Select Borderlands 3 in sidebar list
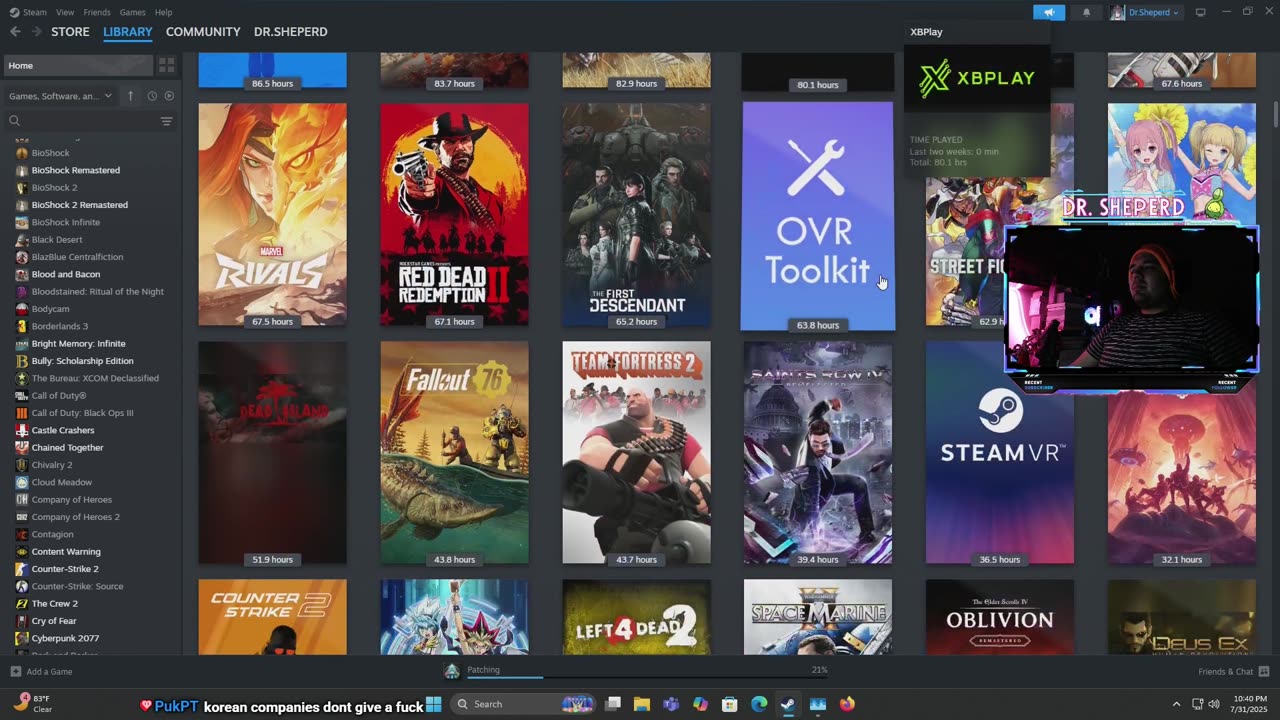1280x720 pixels. (x=59, y=326)
